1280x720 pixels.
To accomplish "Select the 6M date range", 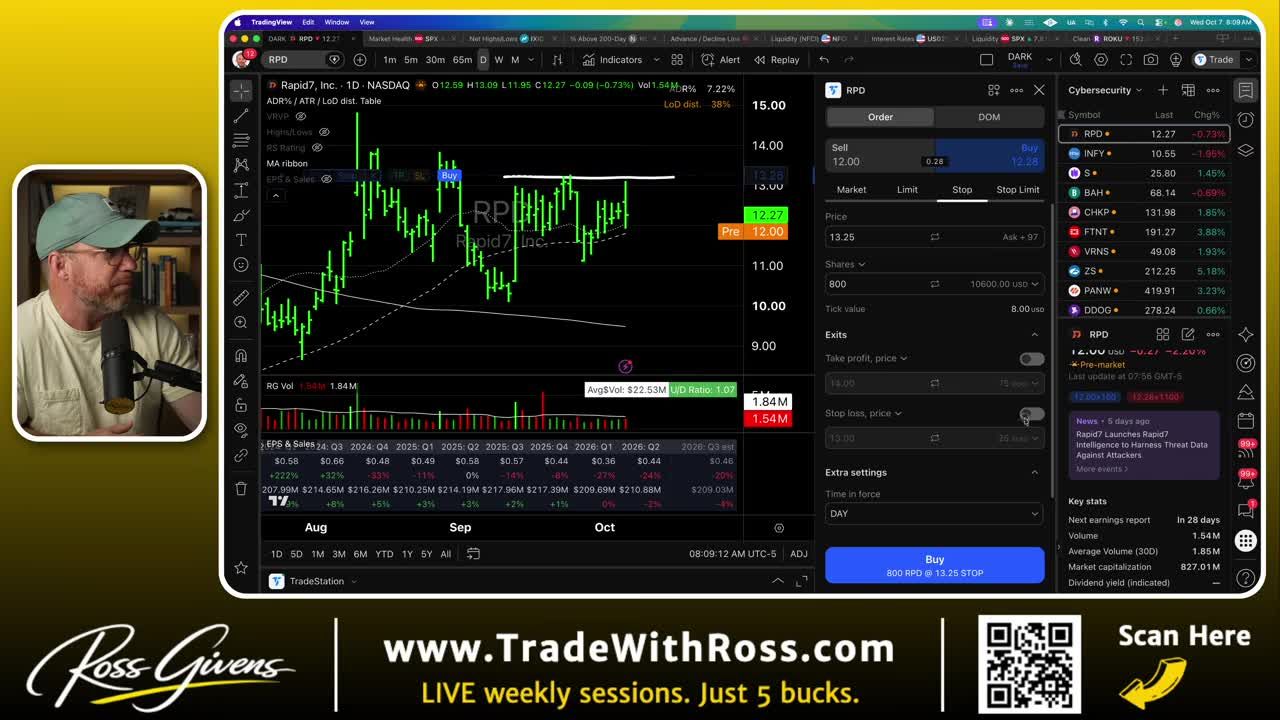I will pyautogui.click(x=360, y=554).
